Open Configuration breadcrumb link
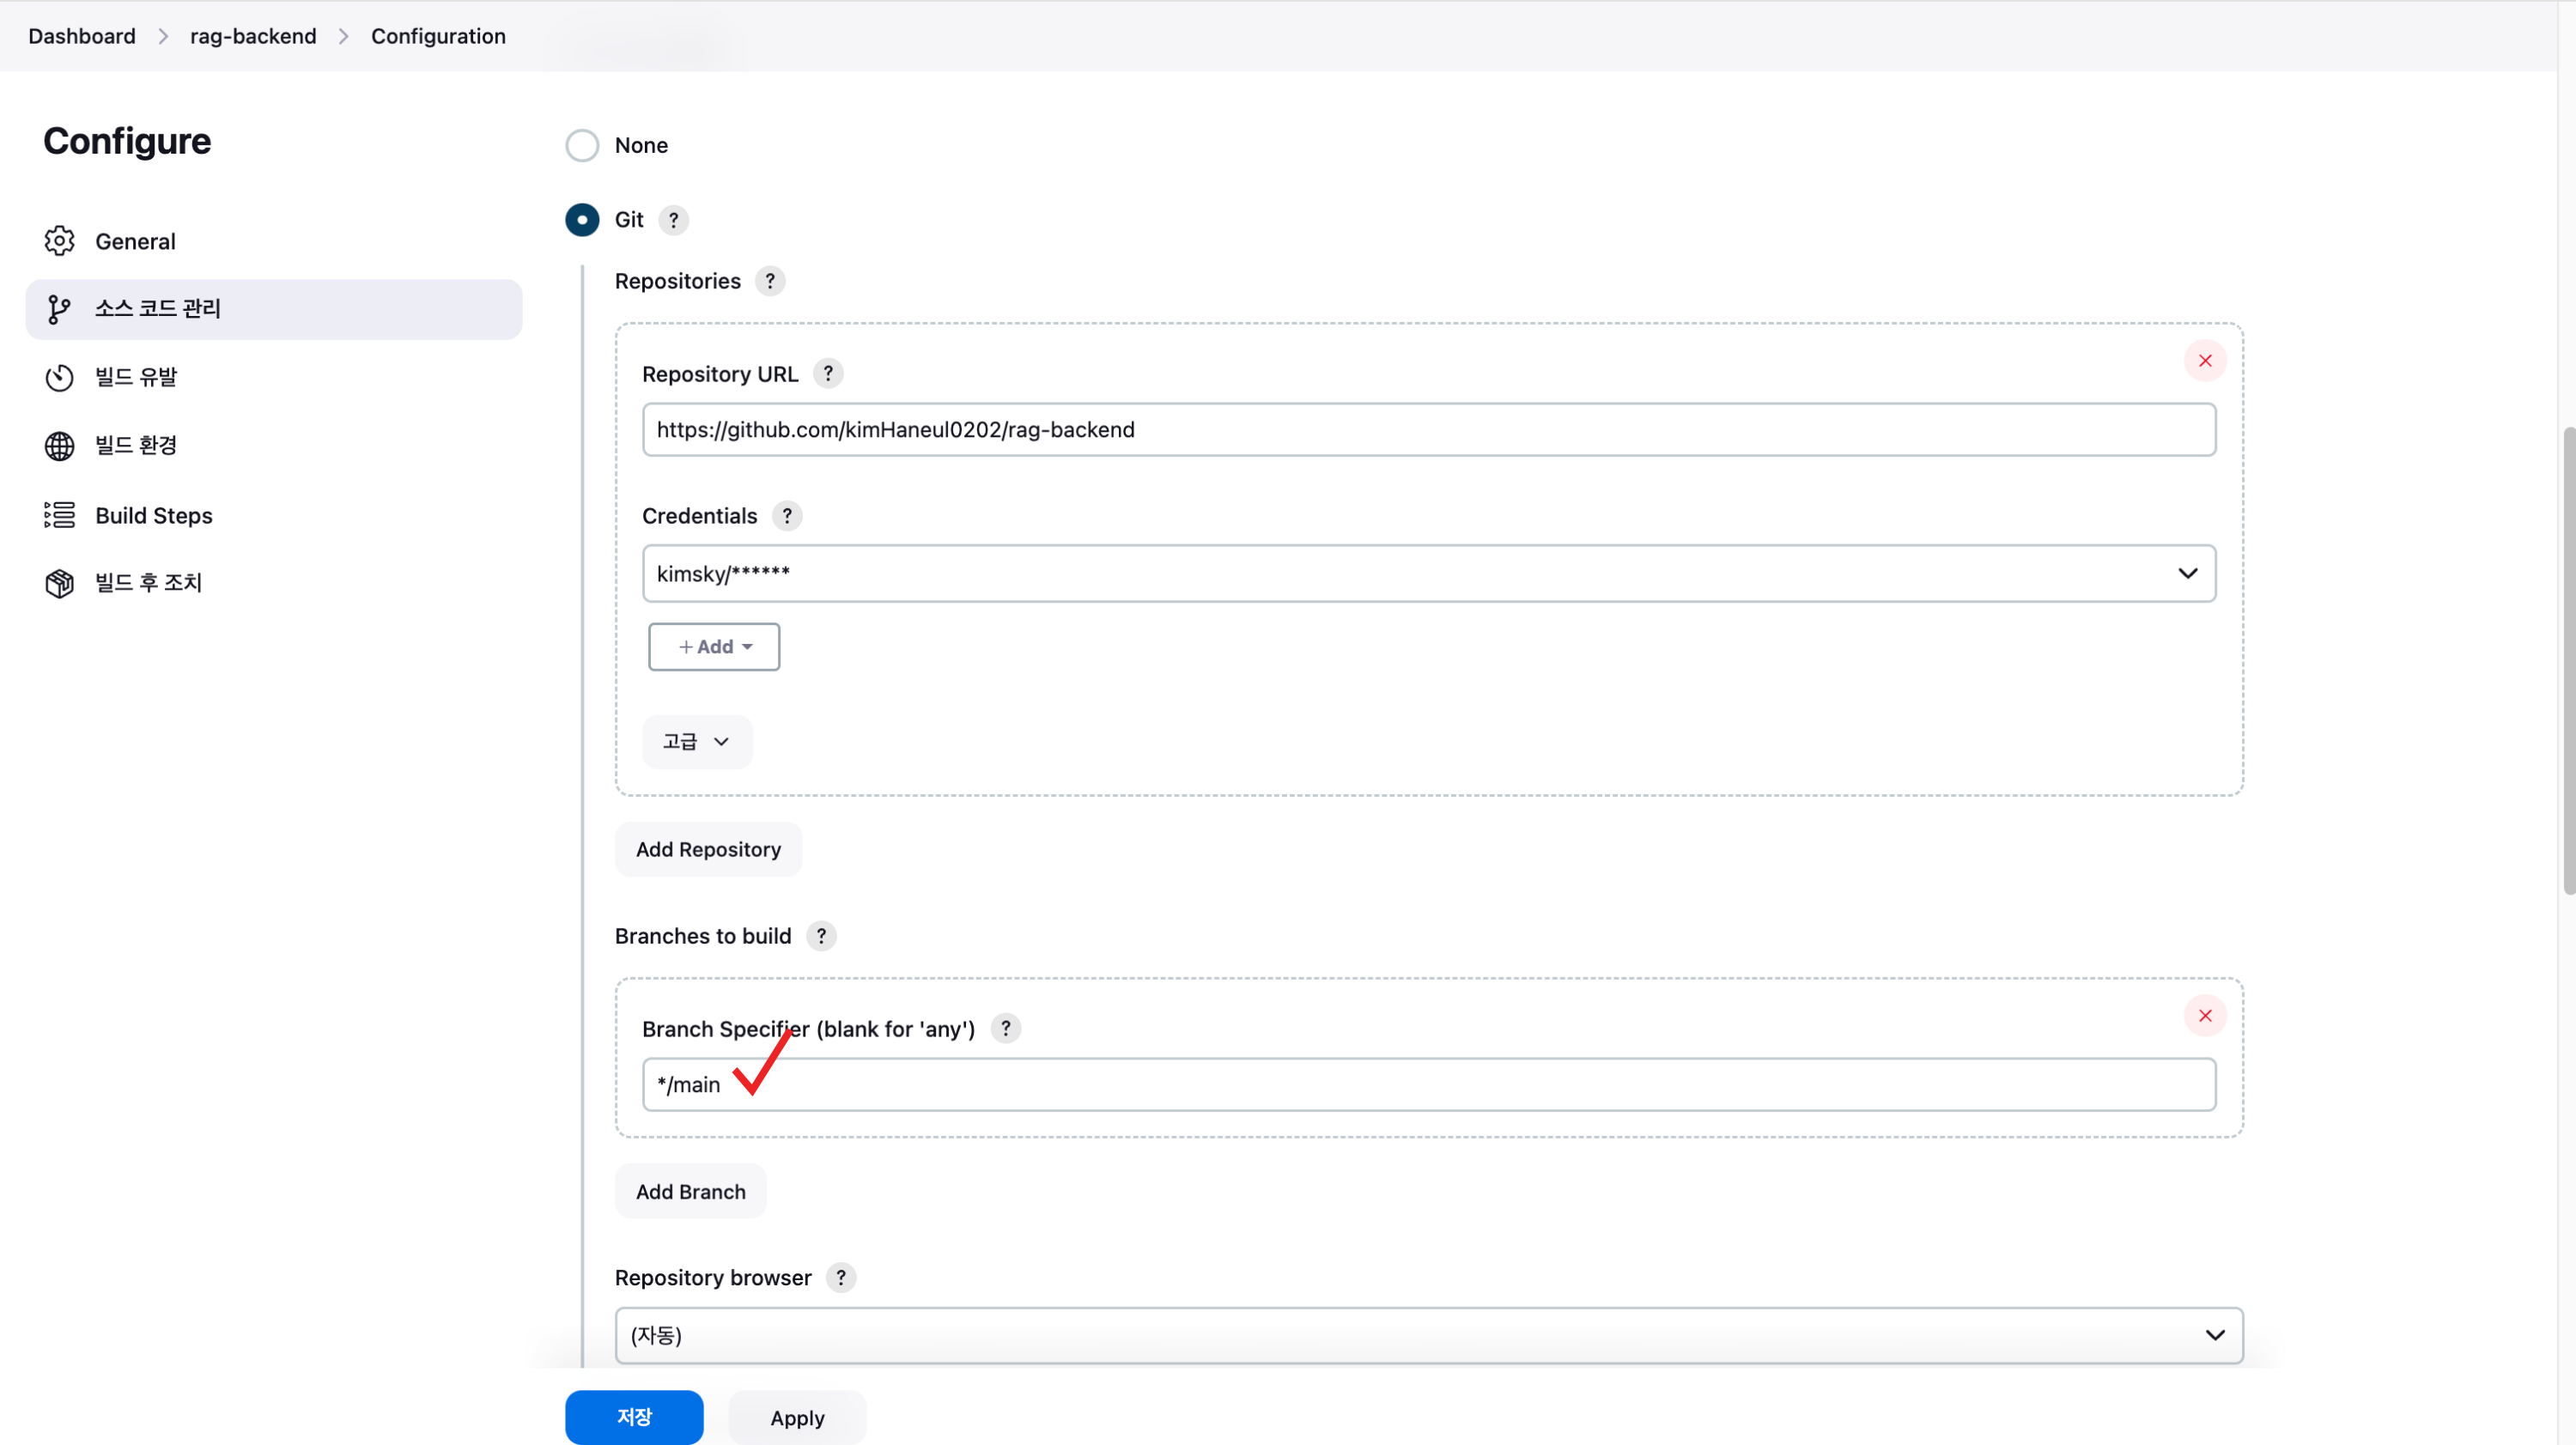Image resolution: width=2576 pixels, height=1445 pixels. point(438,36)
